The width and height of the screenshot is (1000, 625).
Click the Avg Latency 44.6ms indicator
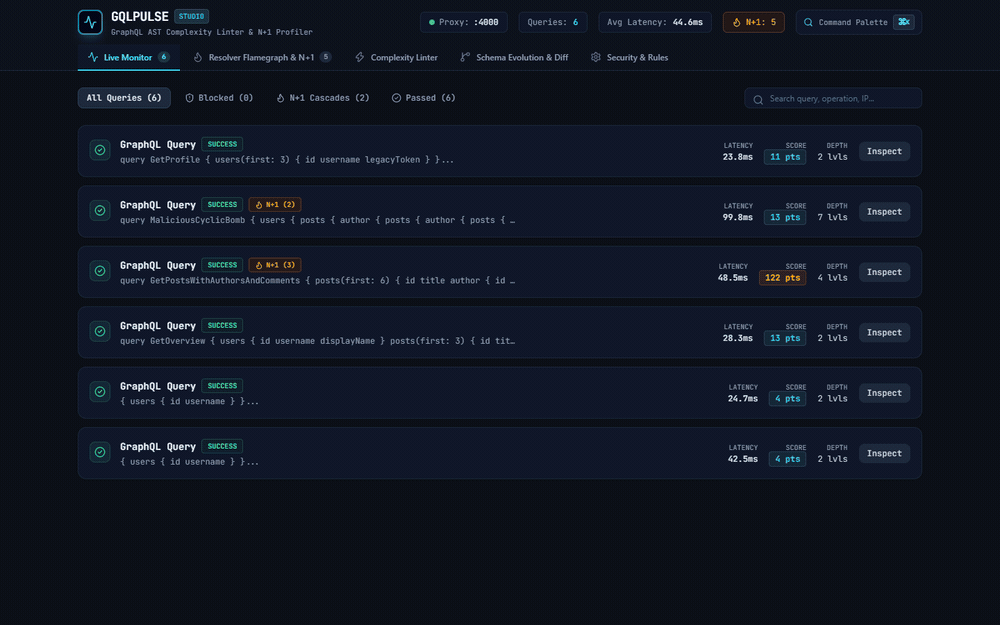[x=655, y=22]
